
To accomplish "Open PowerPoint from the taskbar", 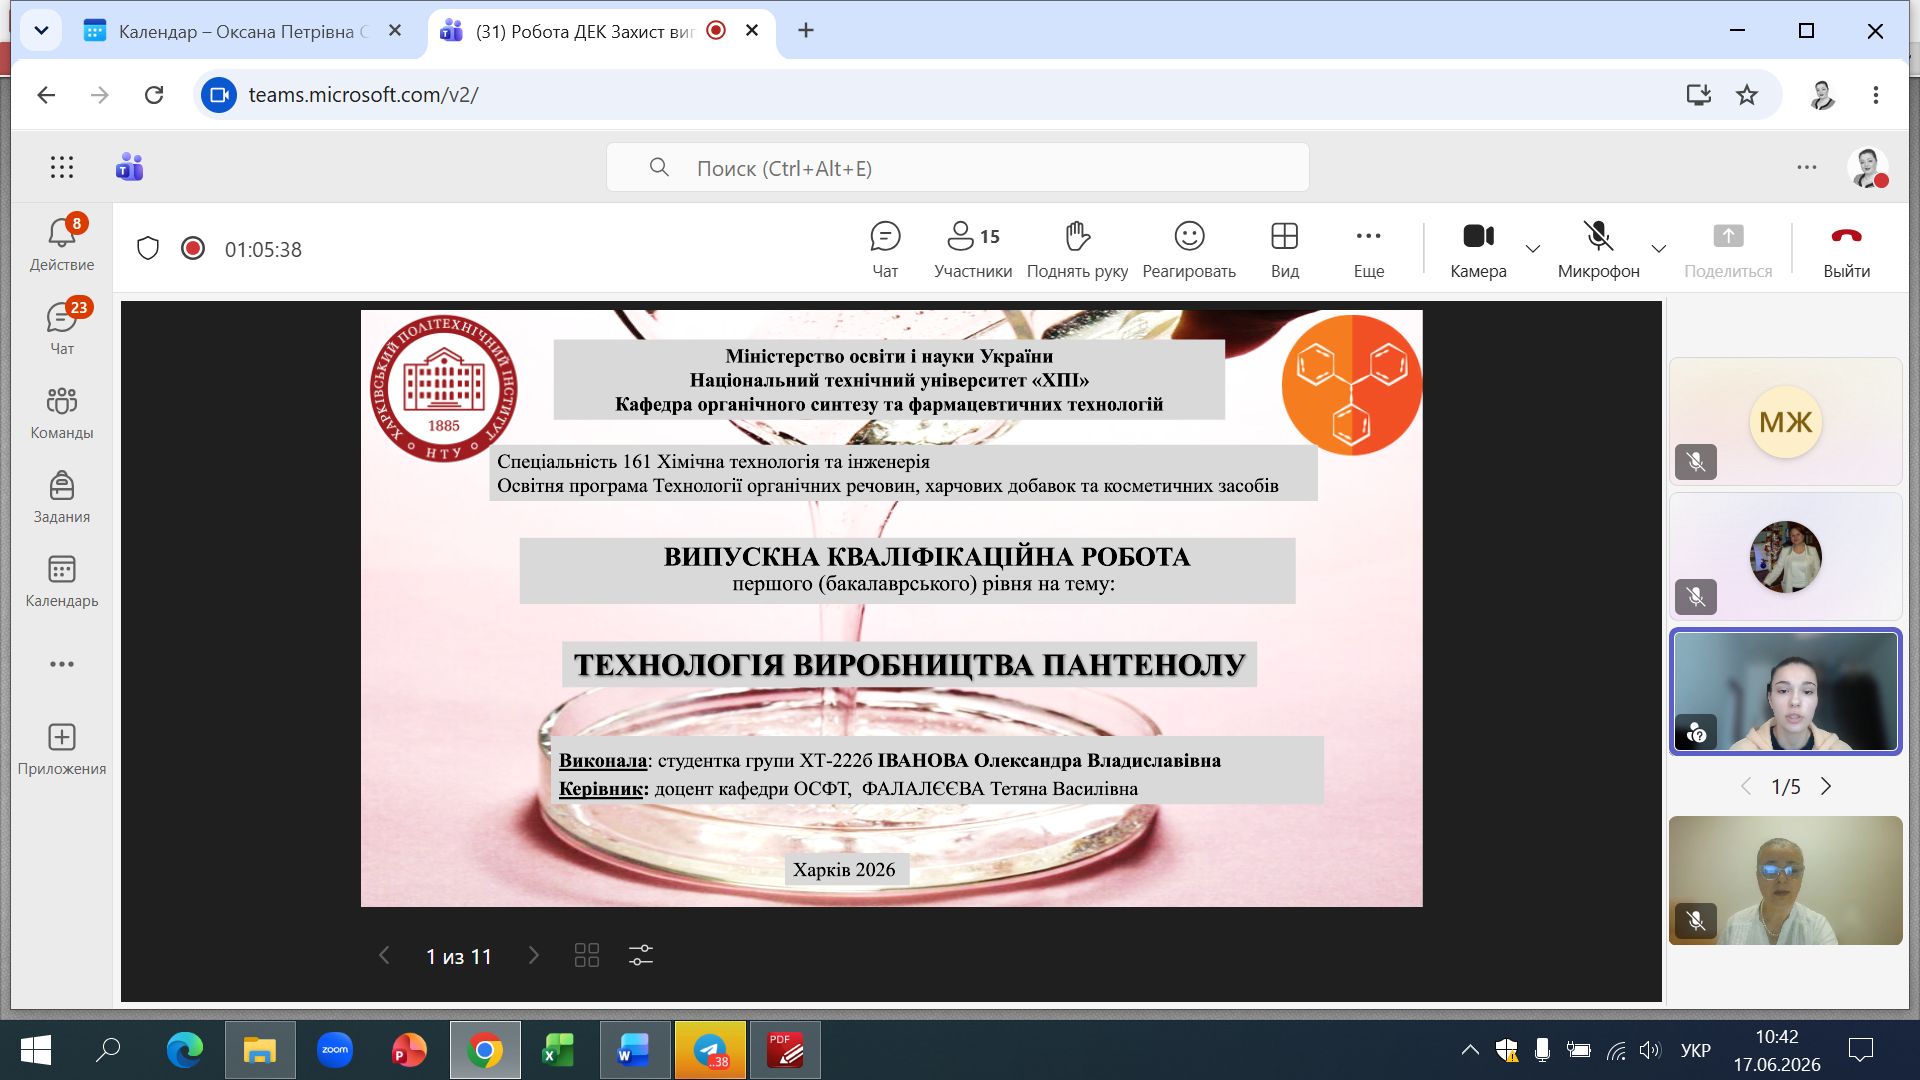I will pos(410,1050).
